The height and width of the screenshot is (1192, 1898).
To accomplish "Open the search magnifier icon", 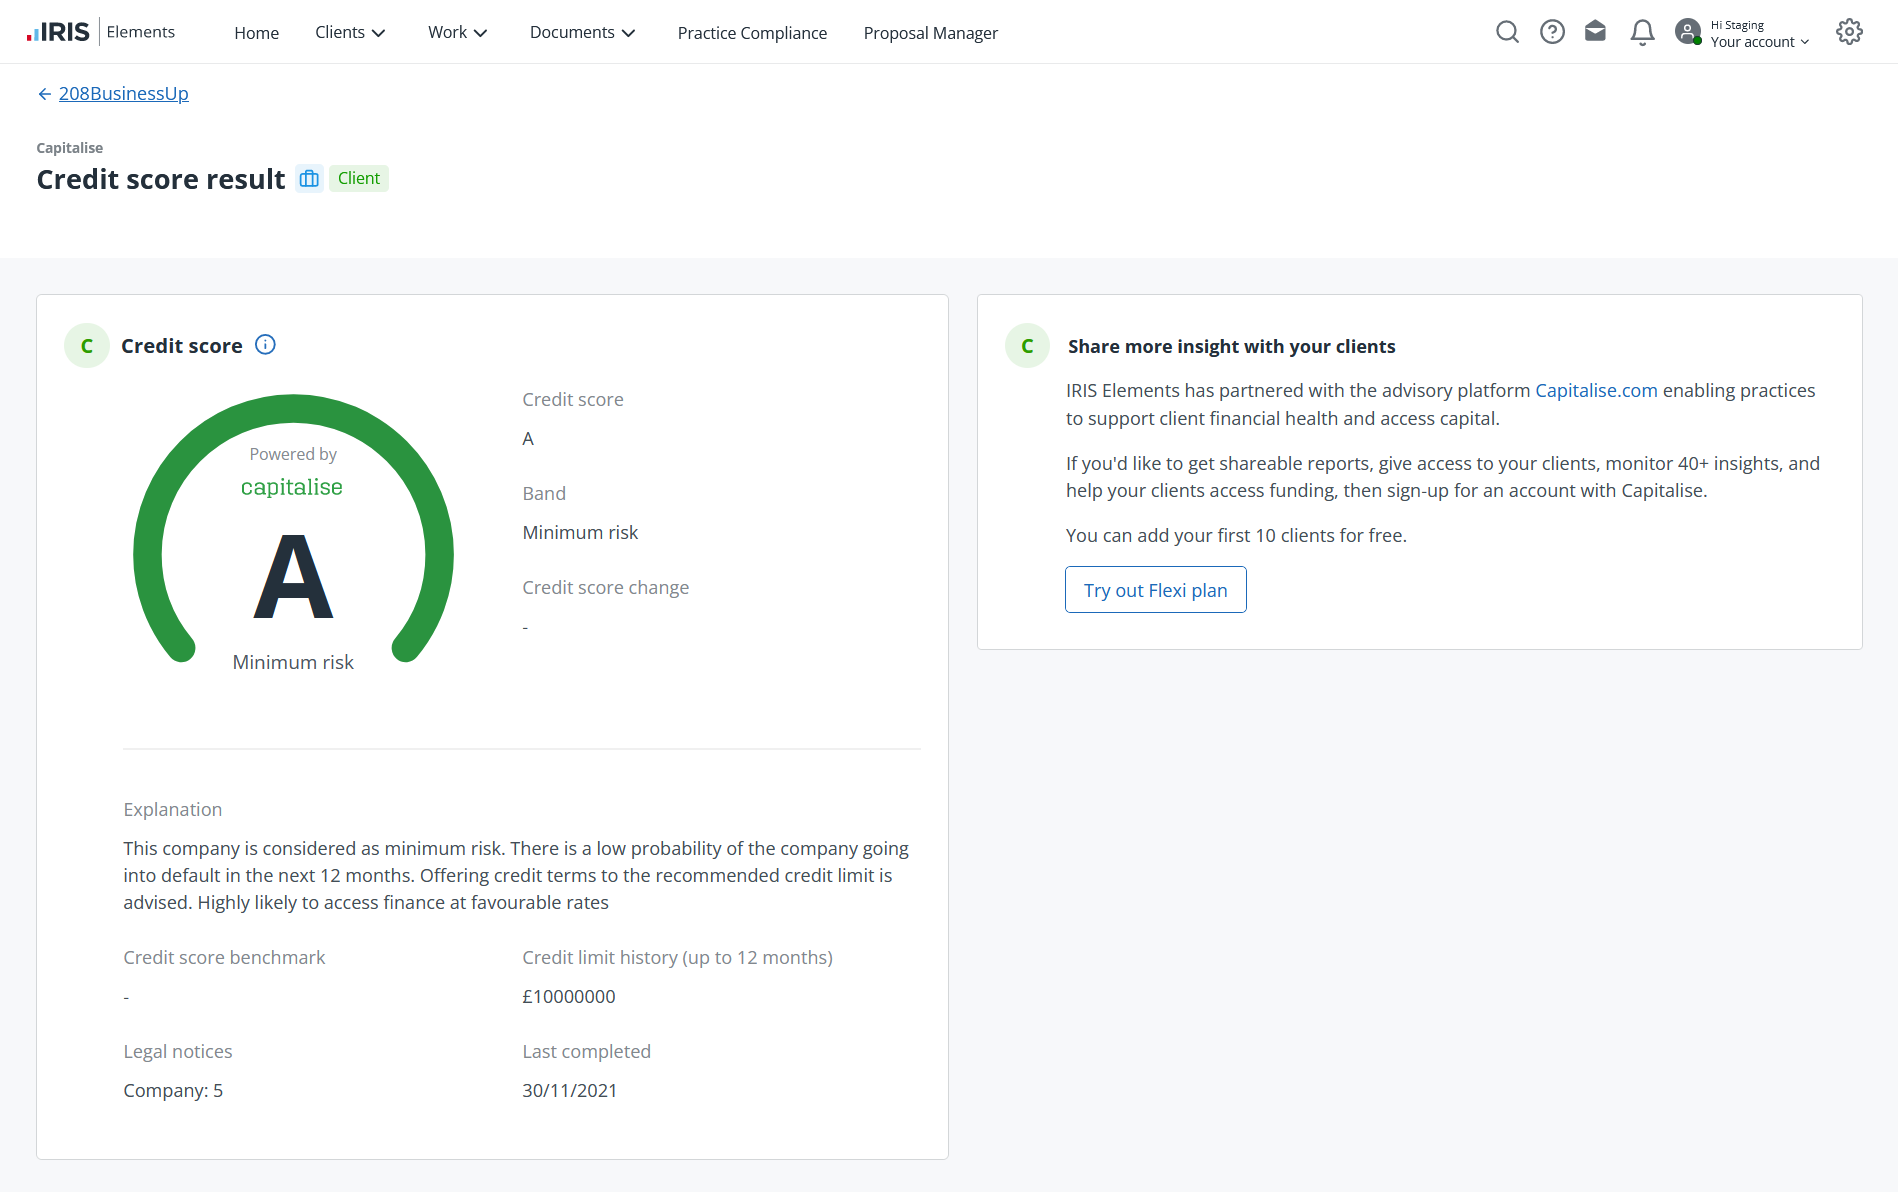I will point(1507,32).
